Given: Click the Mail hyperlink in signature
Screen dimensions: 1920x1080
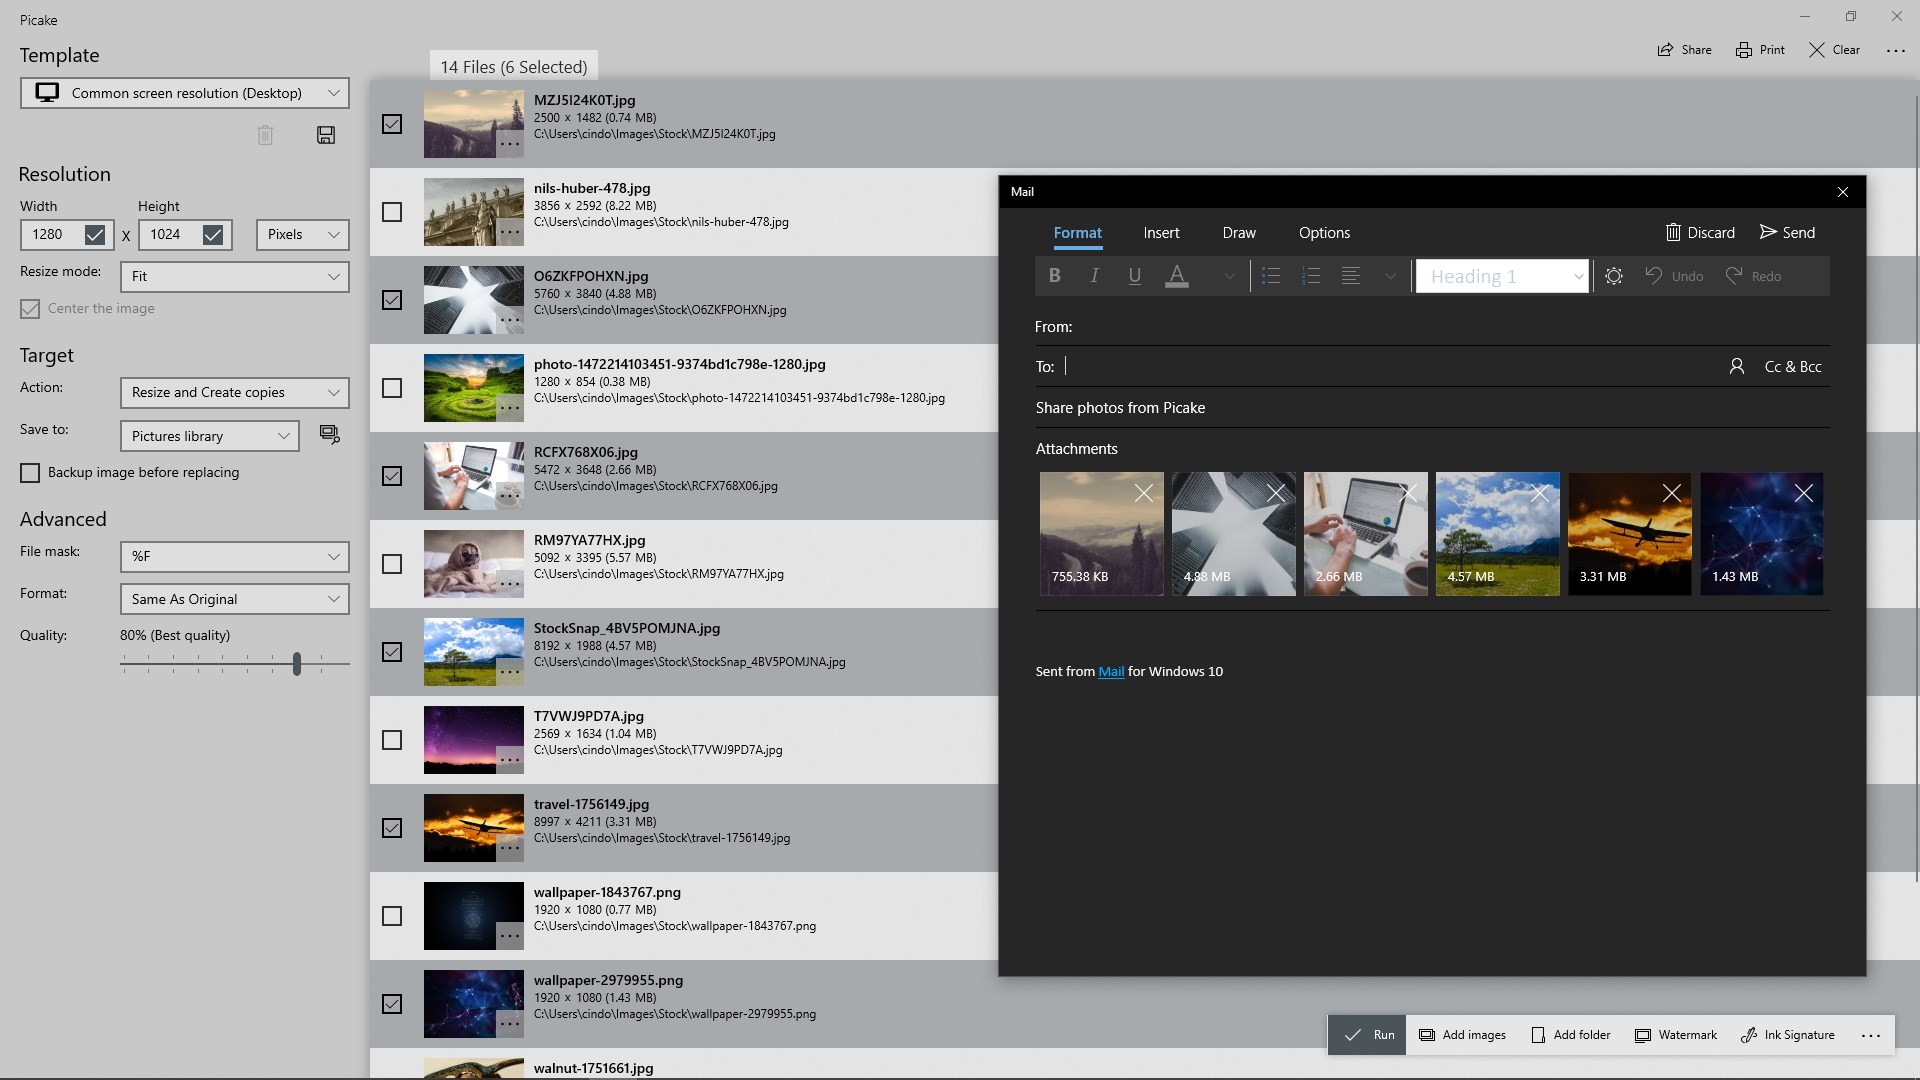Looking at the screenshot, I should click(1111, 672).
